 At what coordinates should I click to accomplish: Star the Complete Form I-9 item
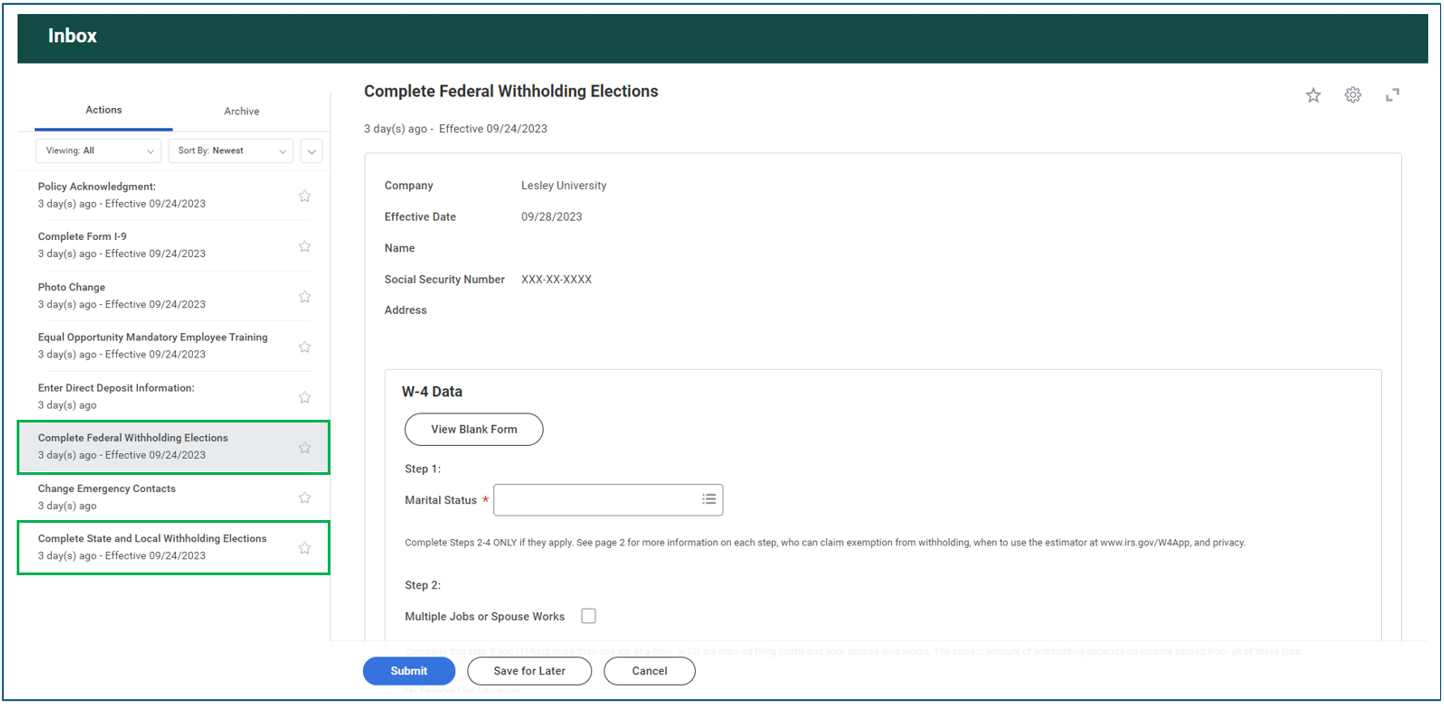pos(305,246)
